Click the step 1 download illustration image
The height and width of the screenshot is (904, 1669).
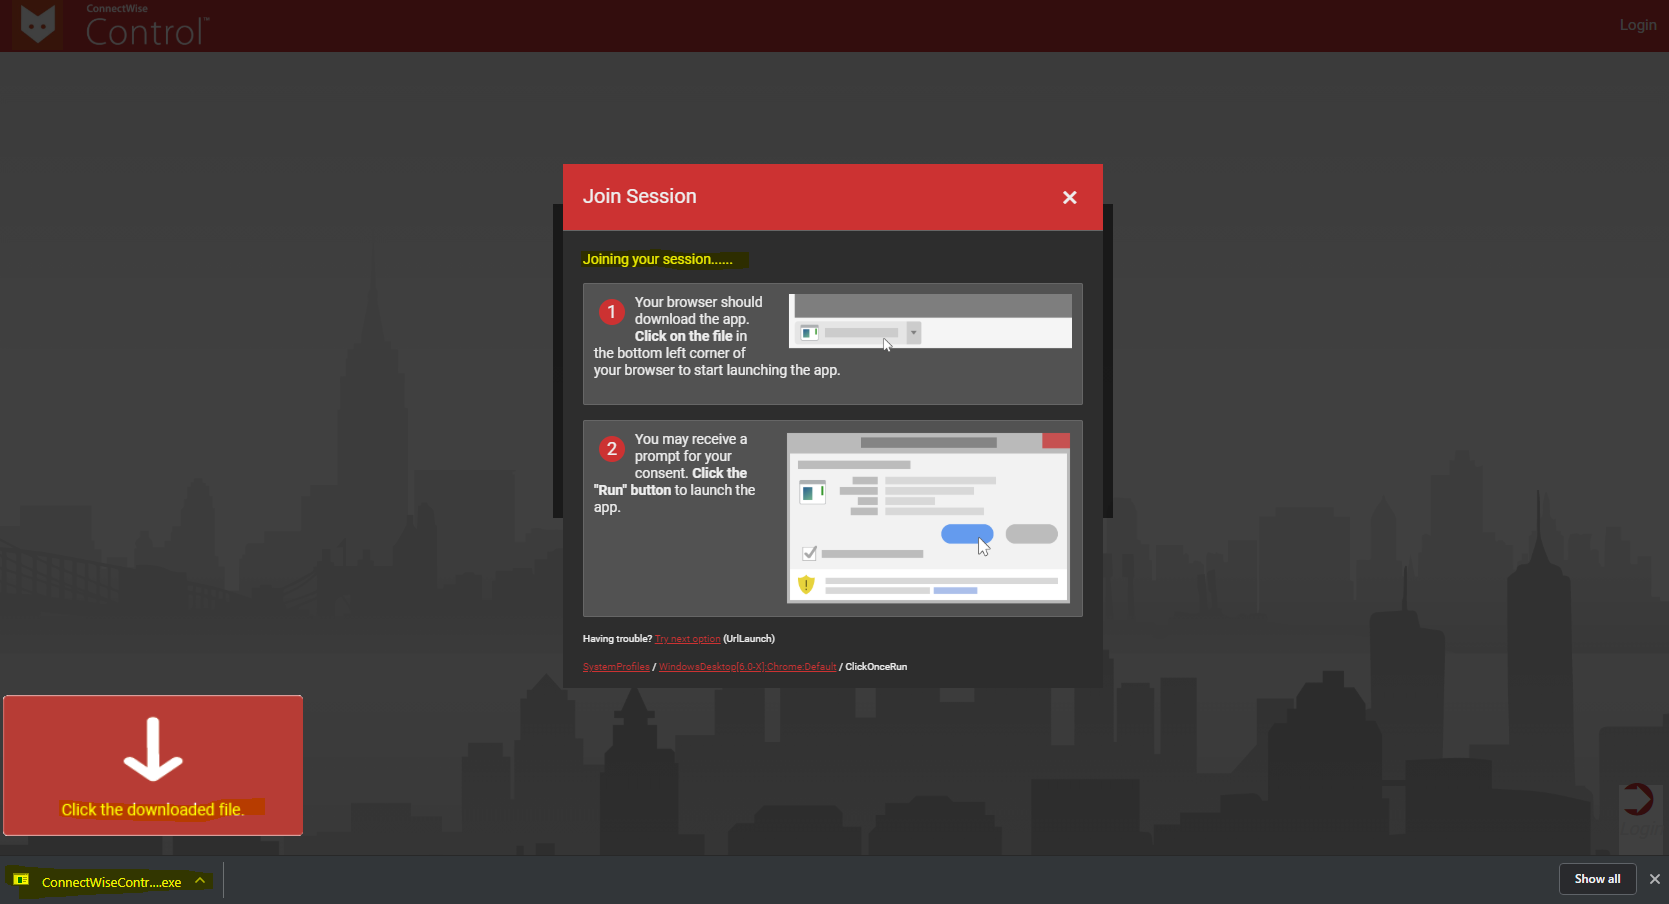click(x=930, y=321)
